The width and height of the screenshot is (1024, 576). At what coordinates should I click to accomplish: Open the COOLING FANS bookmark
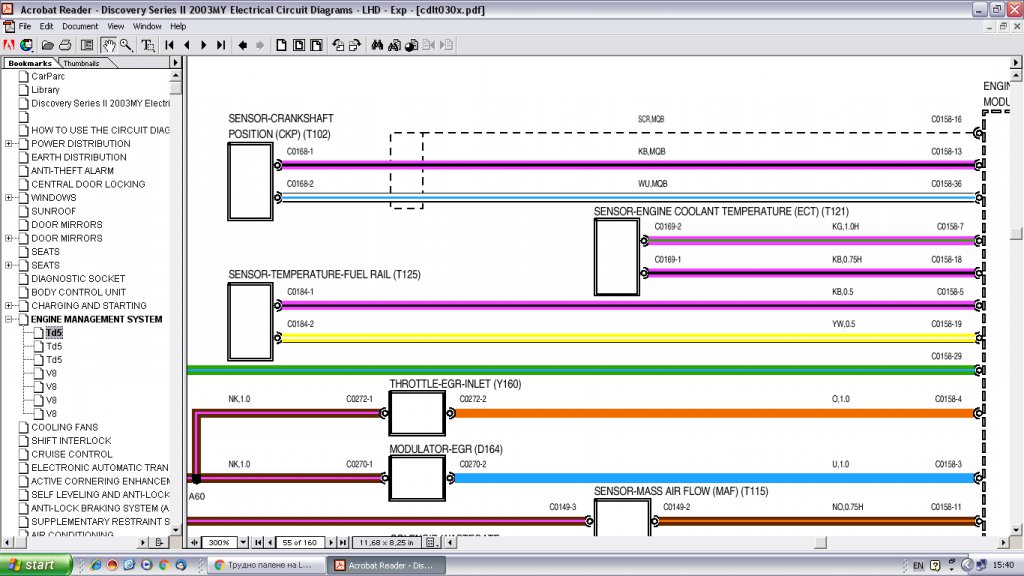coord(64,427)
